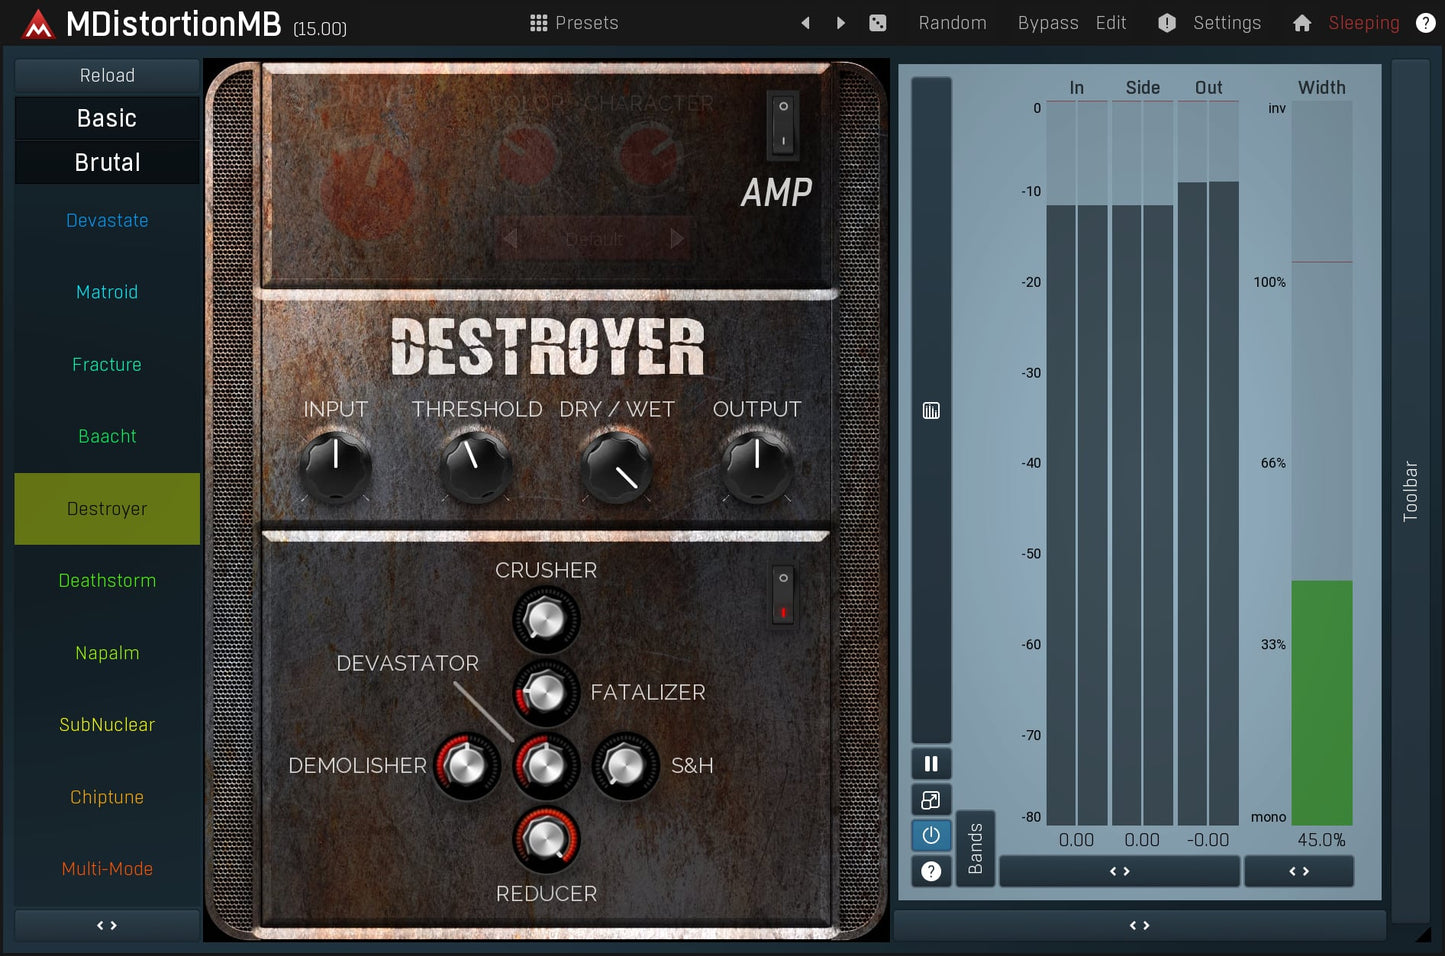Click the DRY / WET knob
Screen dimensions: 1445x956
pyautogui.click(x=617, y=468)
